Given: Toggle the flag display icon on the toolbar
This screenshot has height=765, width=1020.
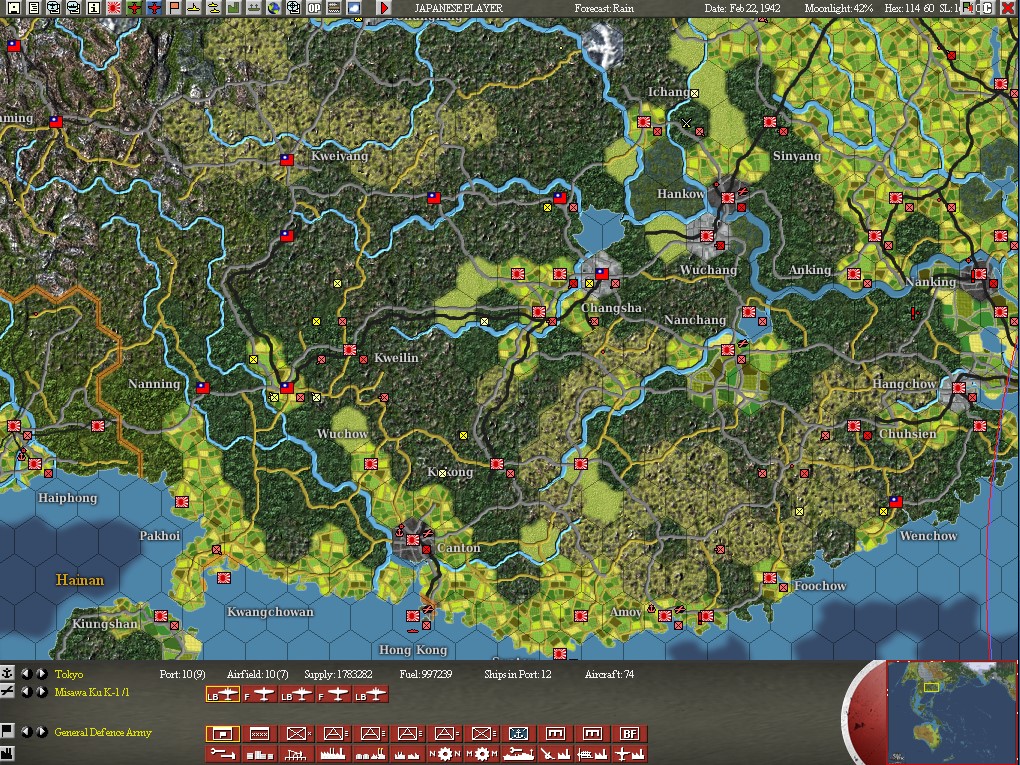Looking at the screenshot, I should (174, 8).
